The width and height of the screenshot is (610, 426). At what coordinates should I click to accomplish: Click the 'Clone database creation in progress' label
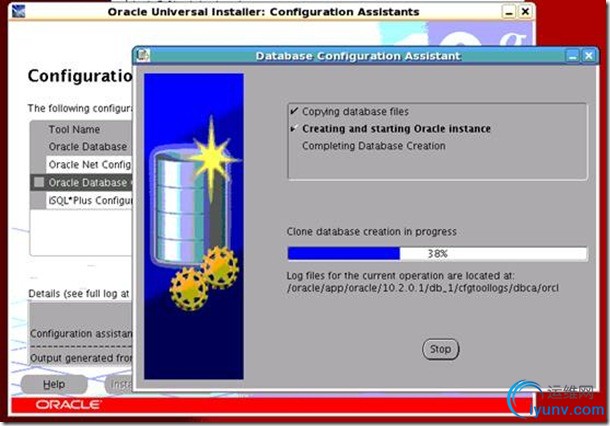[372, 232]
